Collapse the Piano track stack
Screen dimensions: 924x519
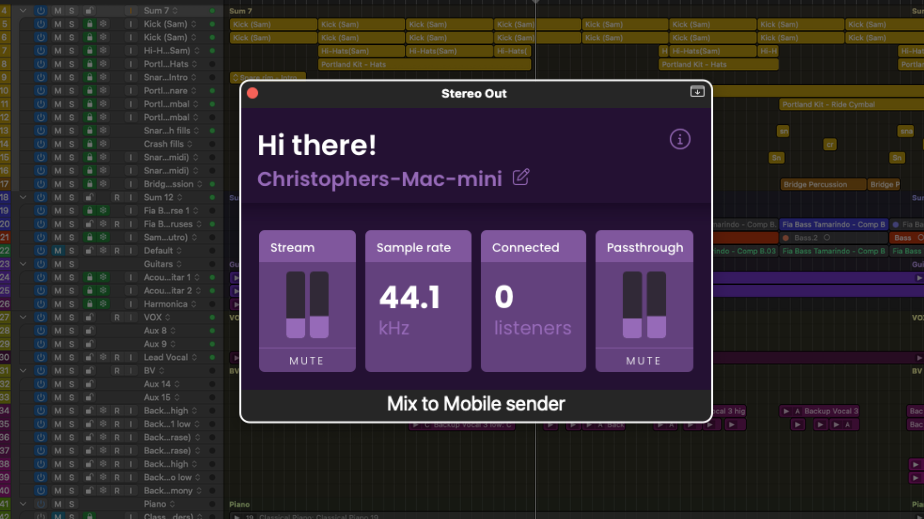[x=23, y=504]
